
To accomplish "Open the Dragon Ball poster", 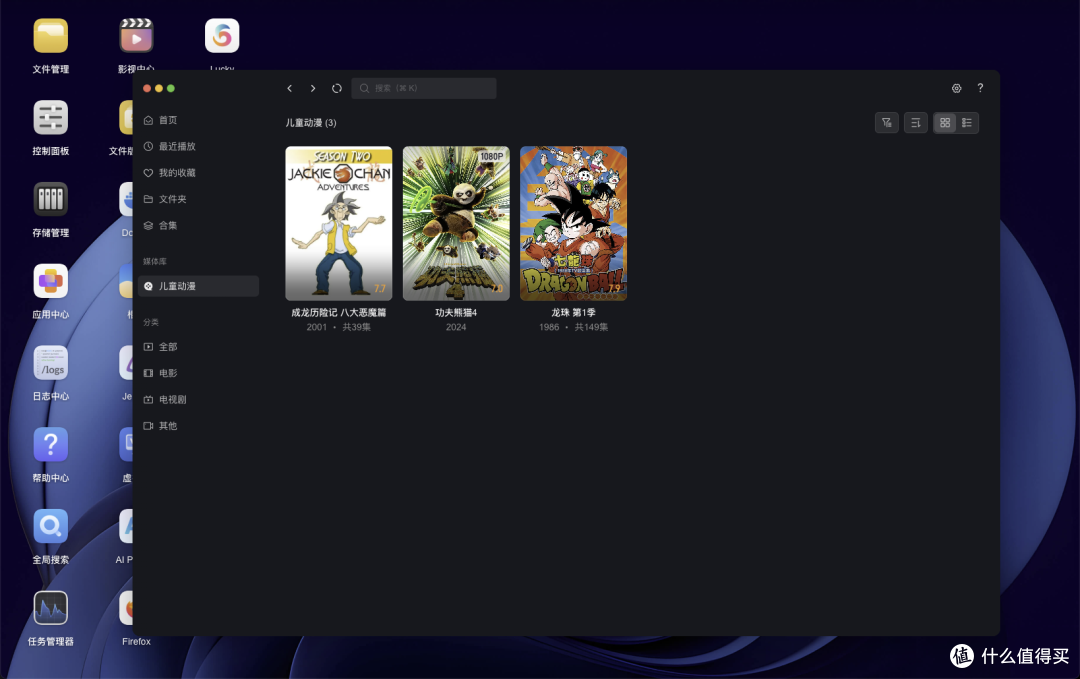I will click(x=573, y=223).
